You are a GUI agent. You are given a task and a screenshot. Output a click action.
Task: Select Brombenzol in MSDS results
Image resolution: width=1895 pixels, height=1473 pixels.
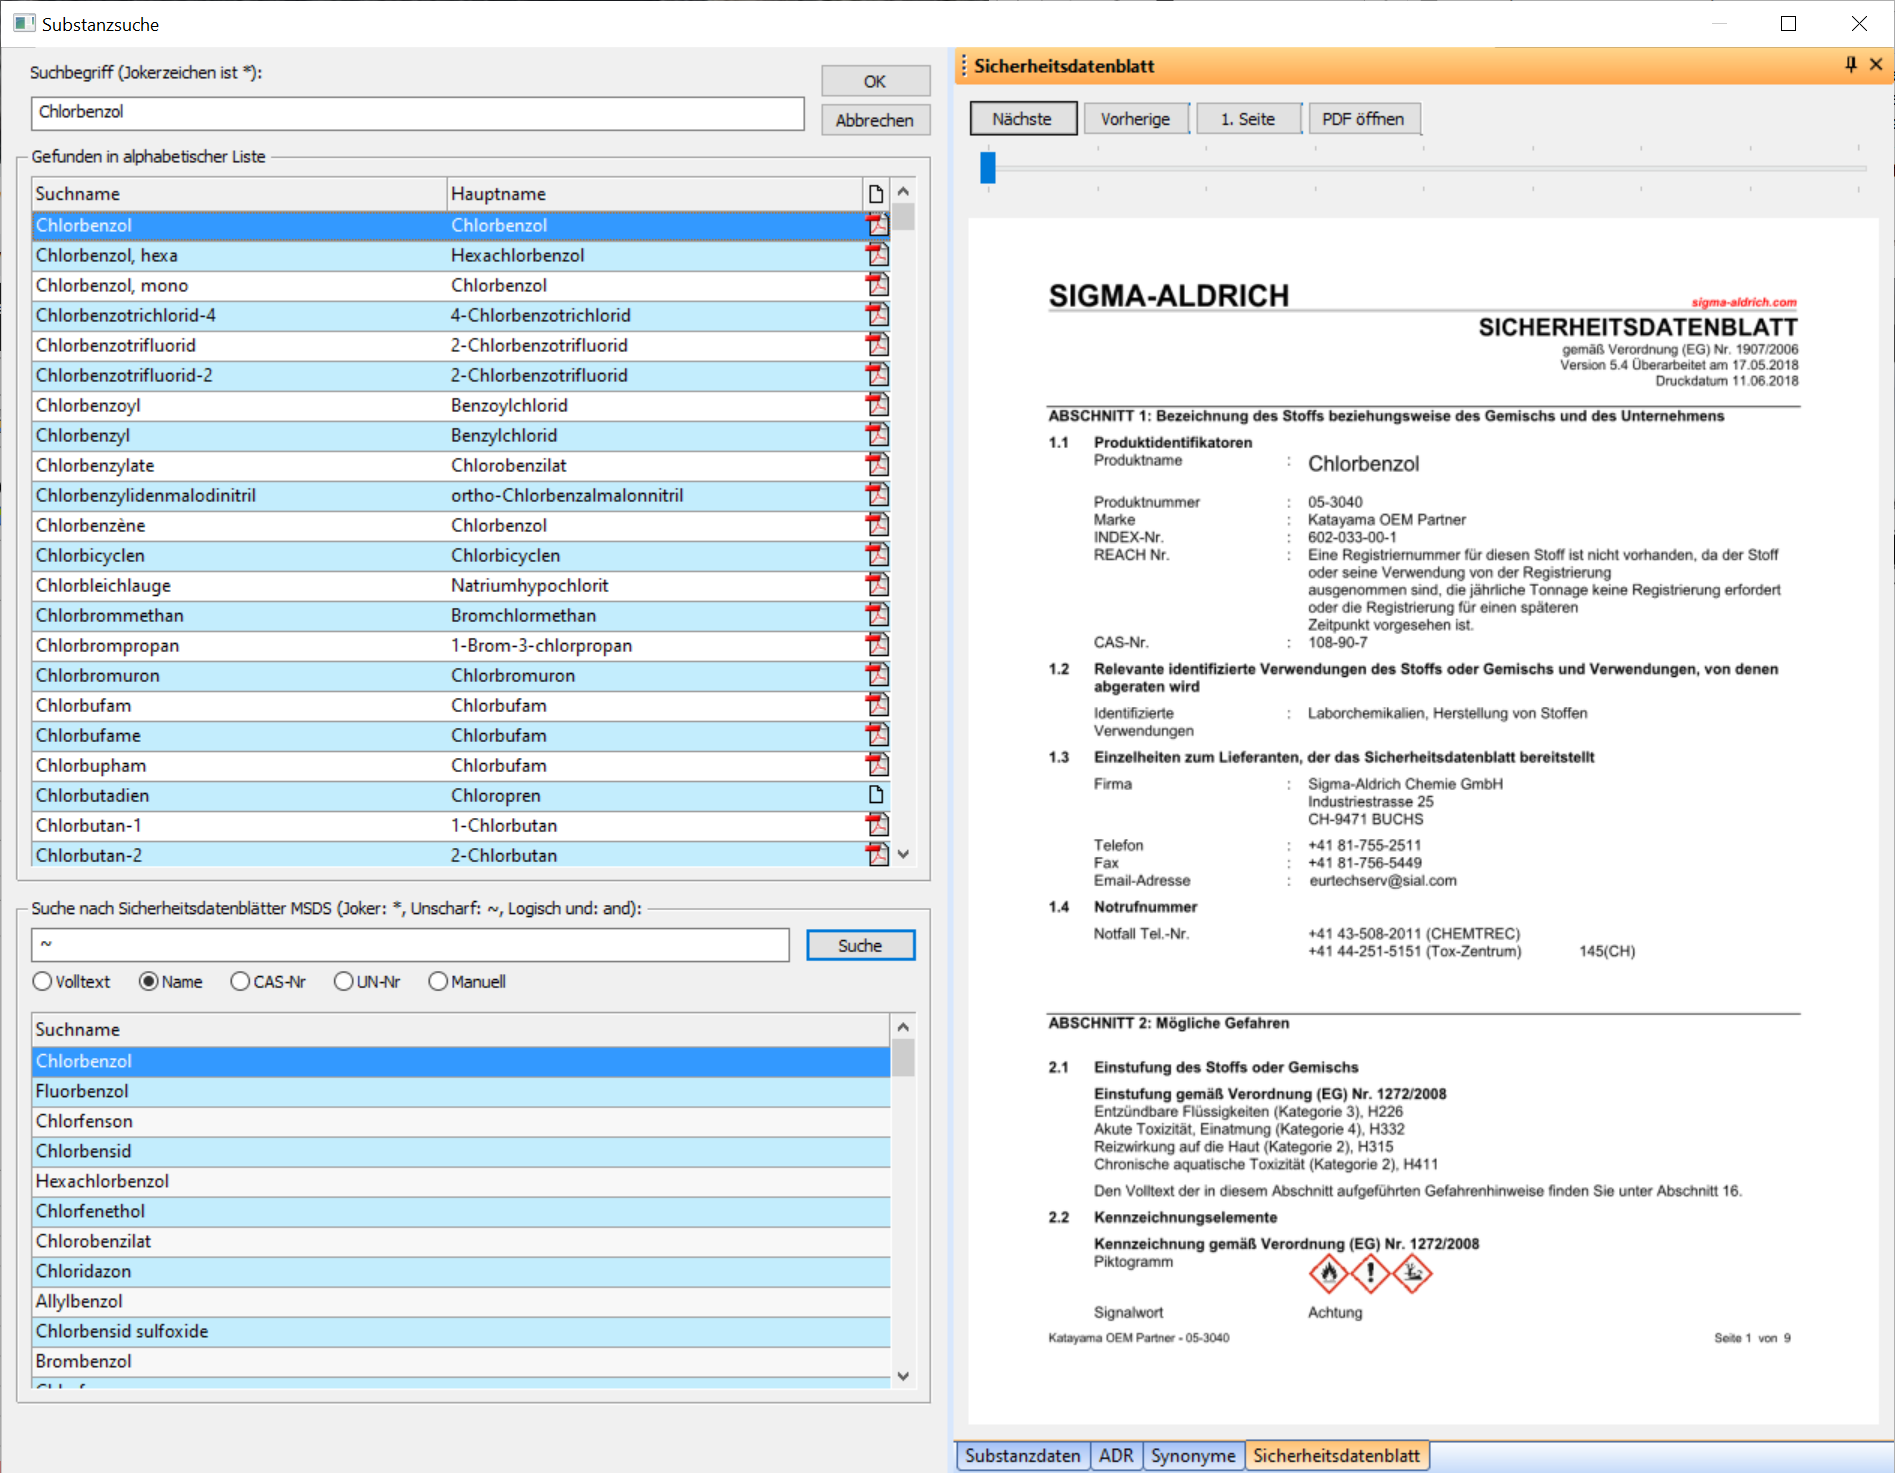click(461, 1361)
